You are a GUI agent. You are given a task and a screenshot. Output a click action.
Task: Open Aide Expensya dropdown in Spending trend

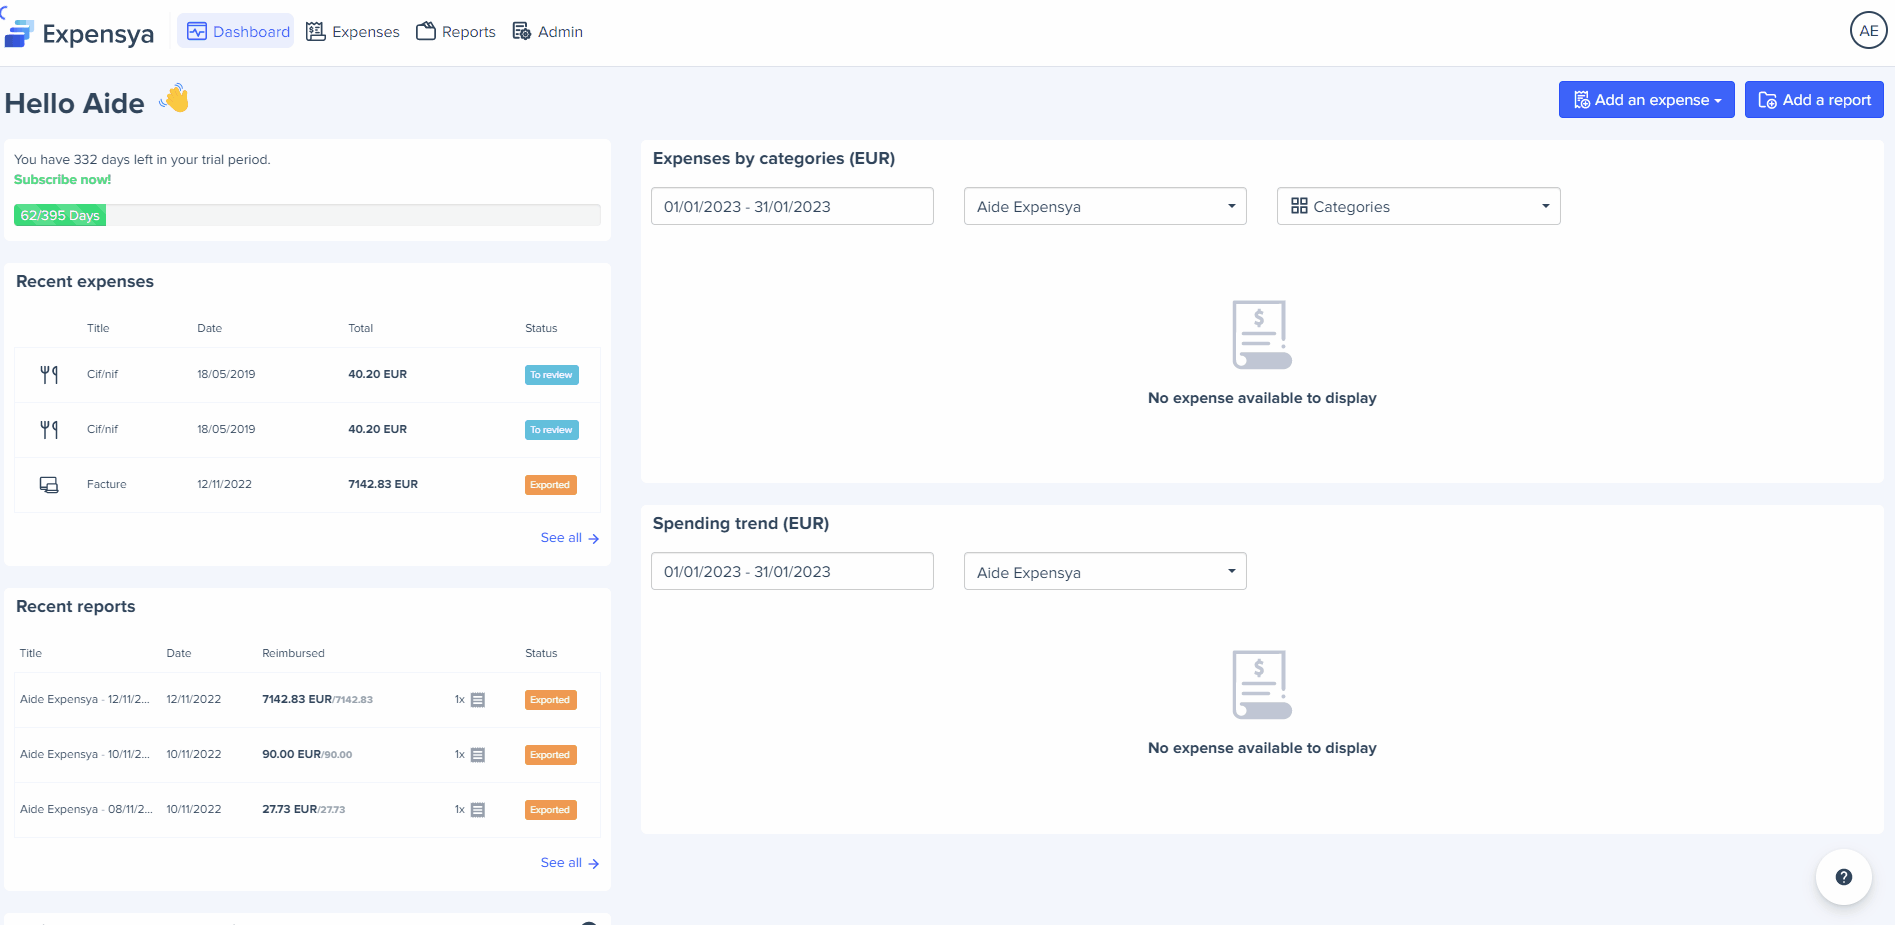point(1104,572)
